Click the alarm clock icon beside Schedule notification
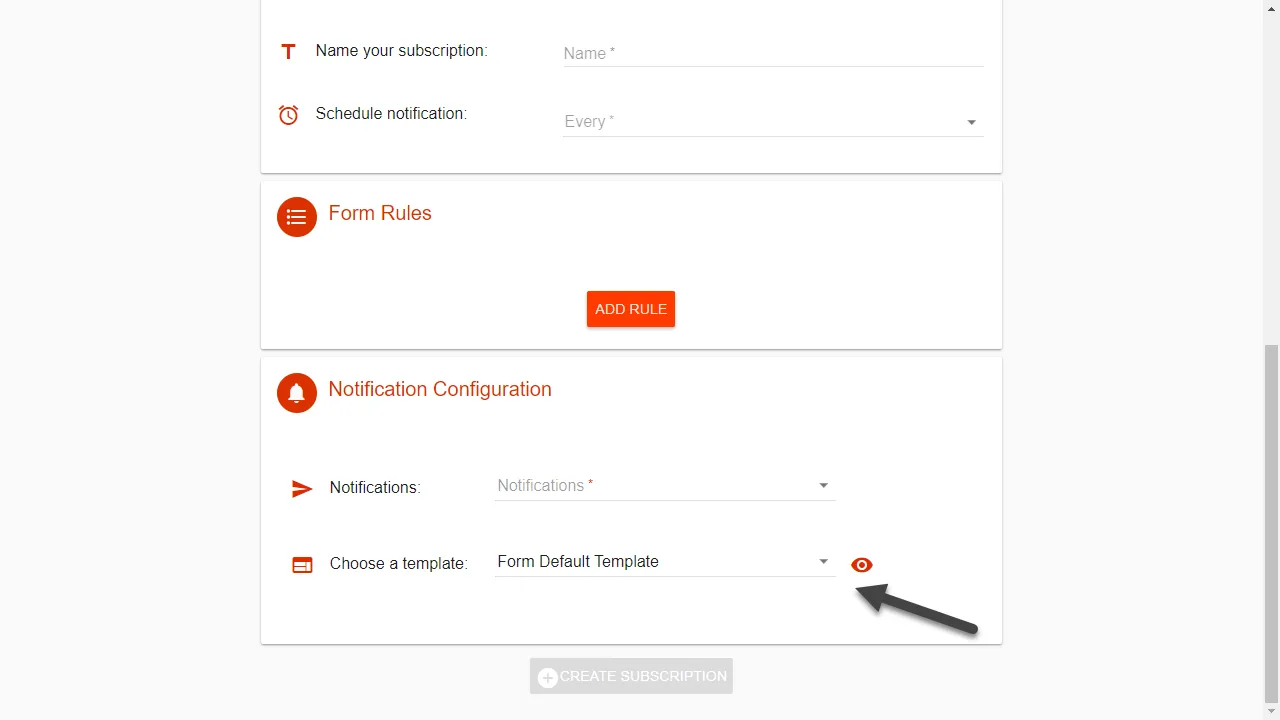The image size is (1280, 720). pyautogui.click(x=288, y=115)
